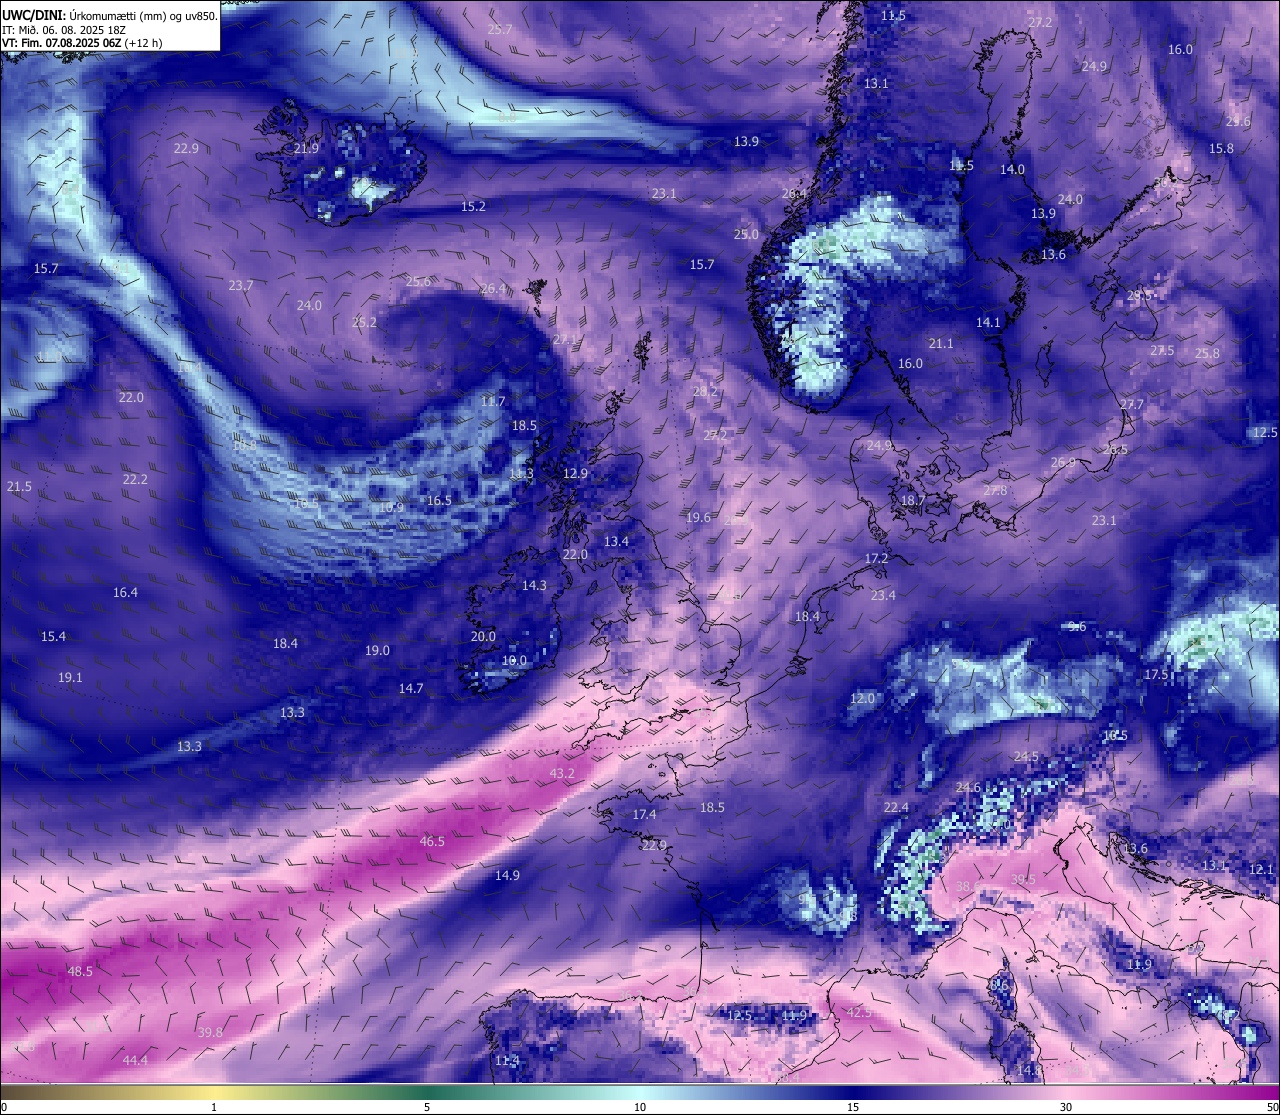Viewport: 1280px width, 1115px height.
Task: Click the UWC/DINI Úrkomumætti title text
Action: (x=109, y=16)
